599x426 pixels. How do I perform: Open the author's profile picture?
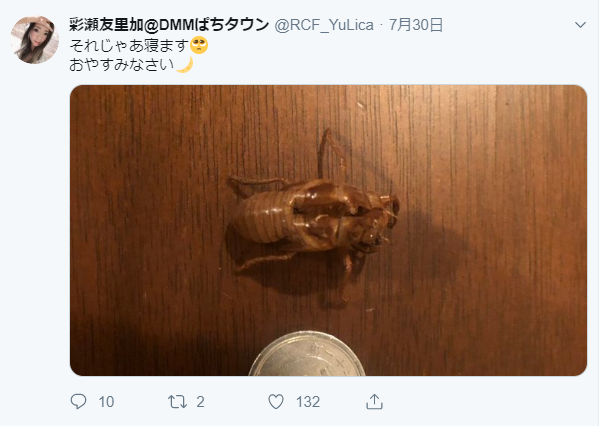pyautogui.click(x=35, y=40)
